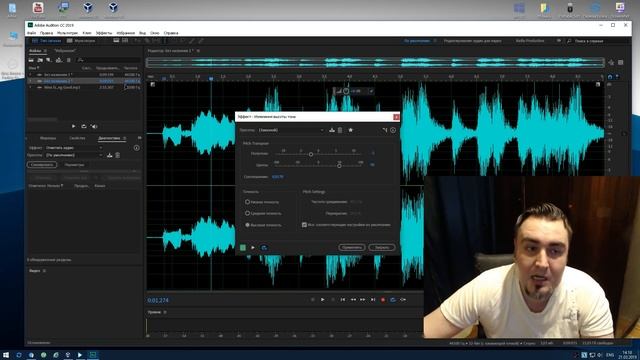Click Move playhead to previous in transport

(x=343, y=300)
